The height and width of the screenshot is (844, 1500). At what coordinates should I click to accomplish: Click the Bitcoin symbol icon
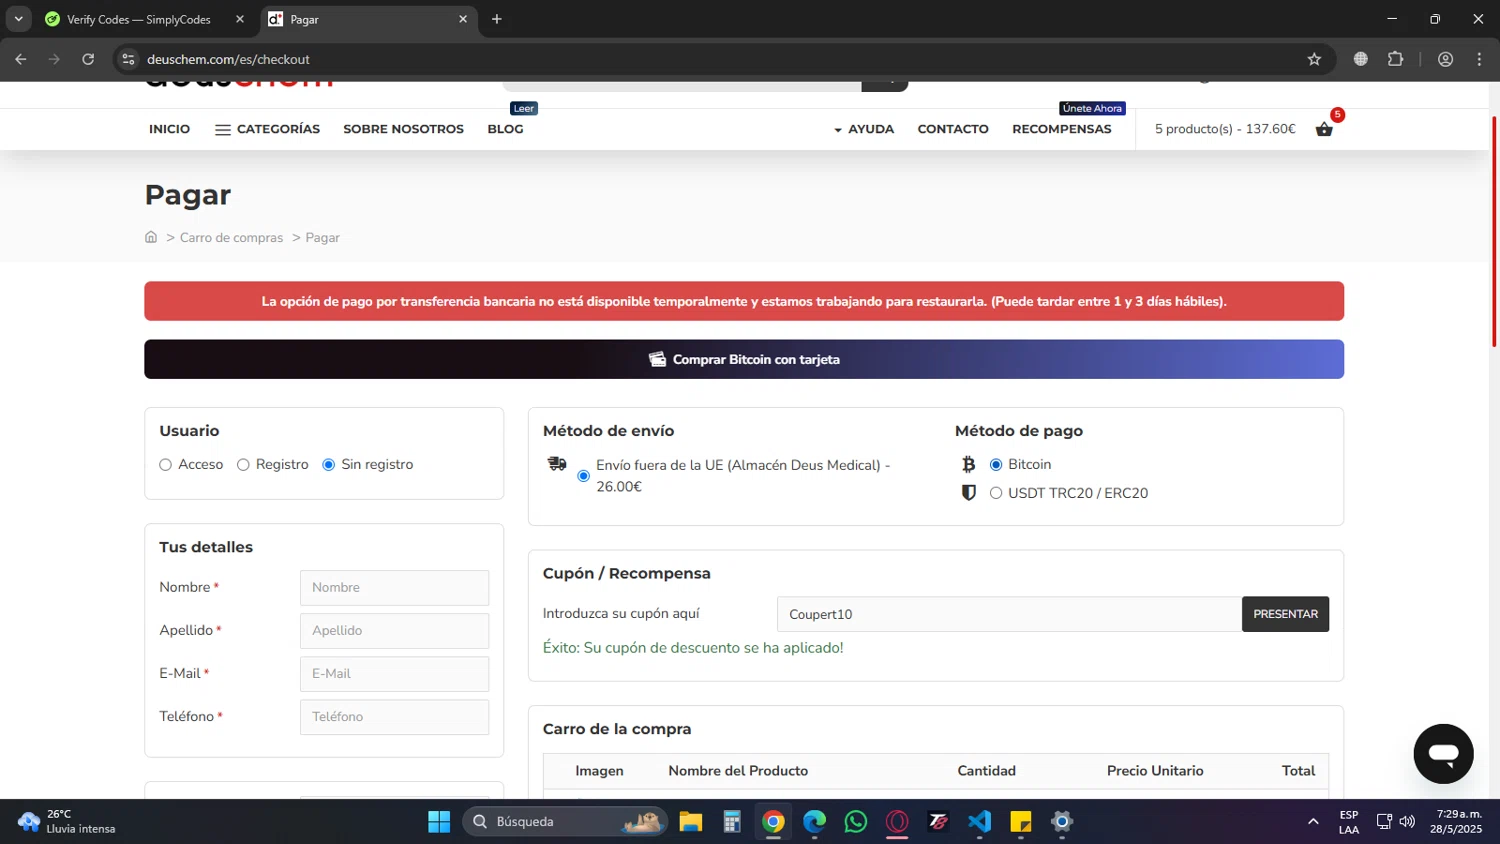coord(968,464)
